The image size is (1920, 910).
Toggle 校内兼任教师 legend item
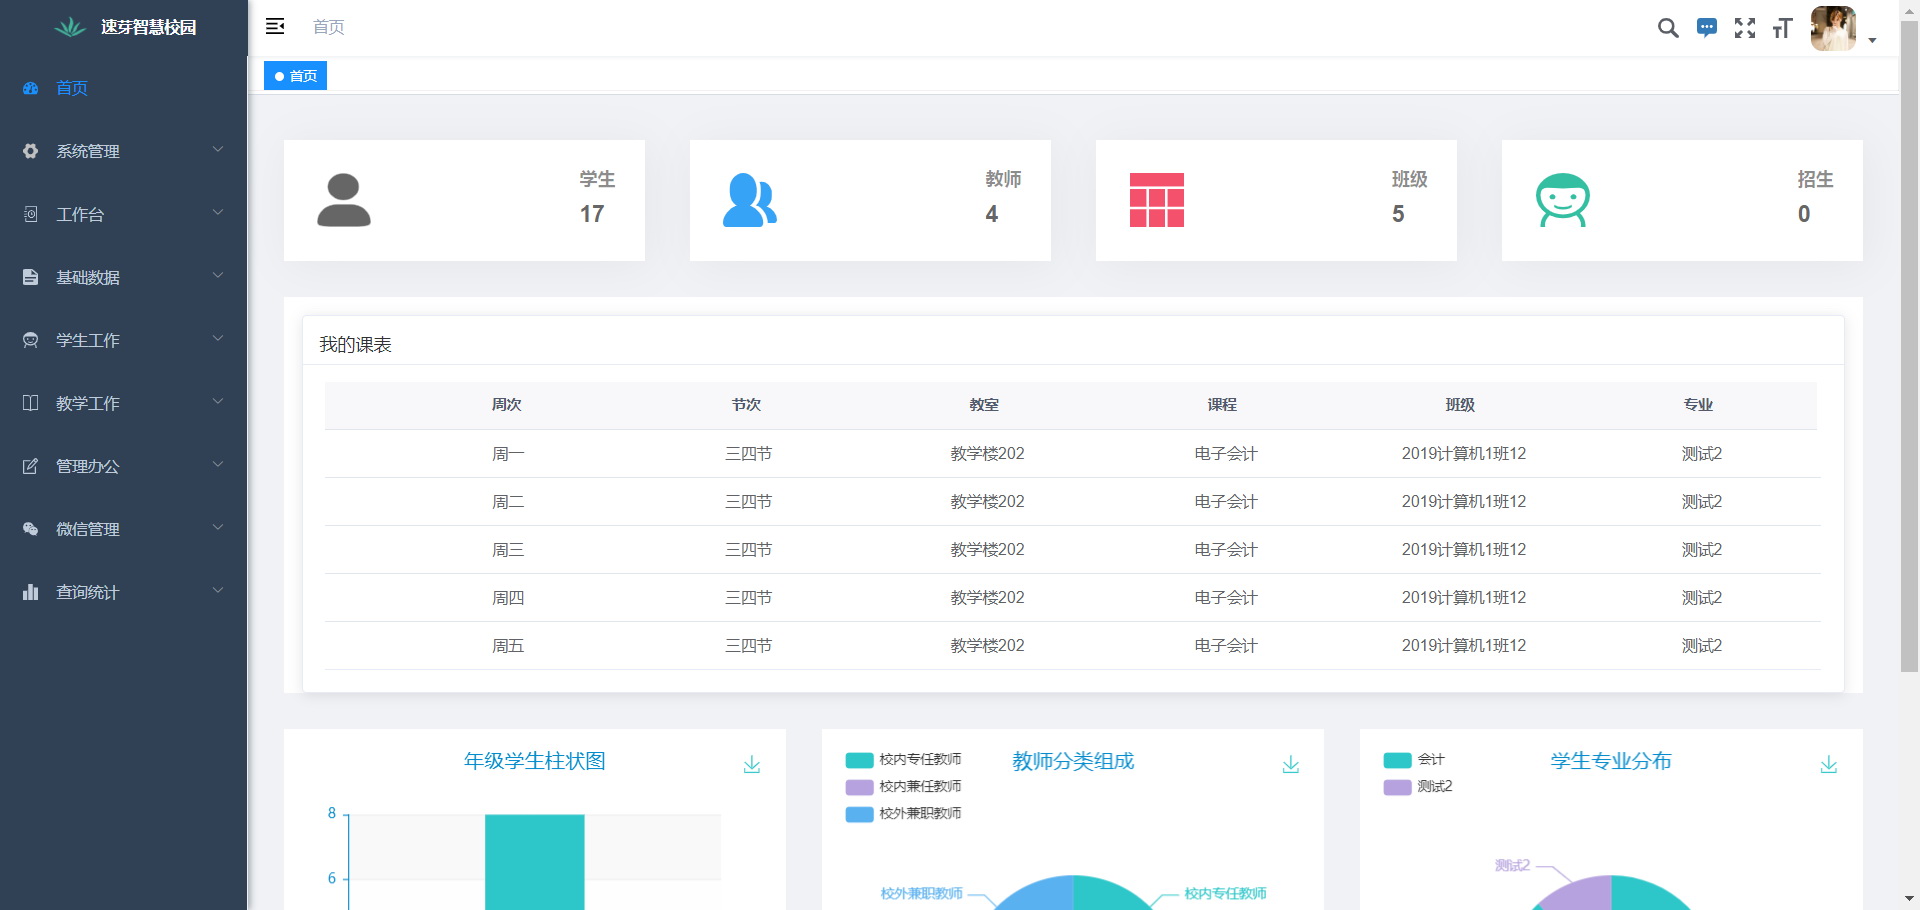pos(904,787)
